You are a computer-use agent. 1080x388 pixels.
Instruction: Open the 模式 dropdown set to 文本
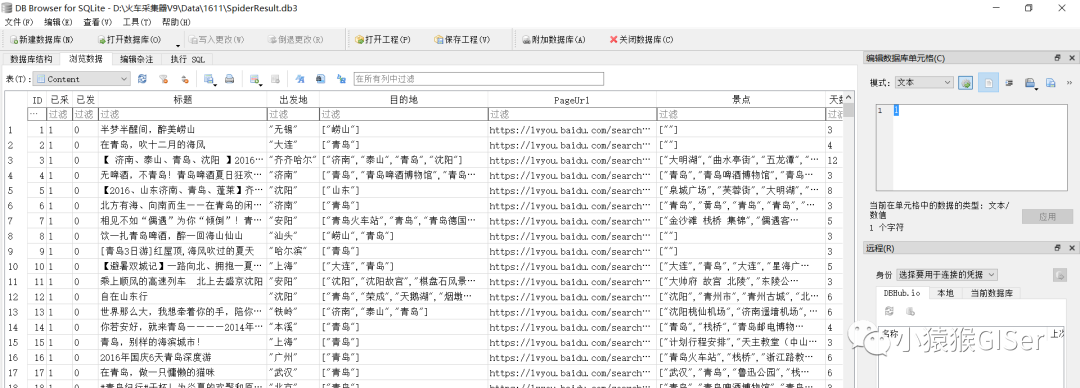point(924,82)
